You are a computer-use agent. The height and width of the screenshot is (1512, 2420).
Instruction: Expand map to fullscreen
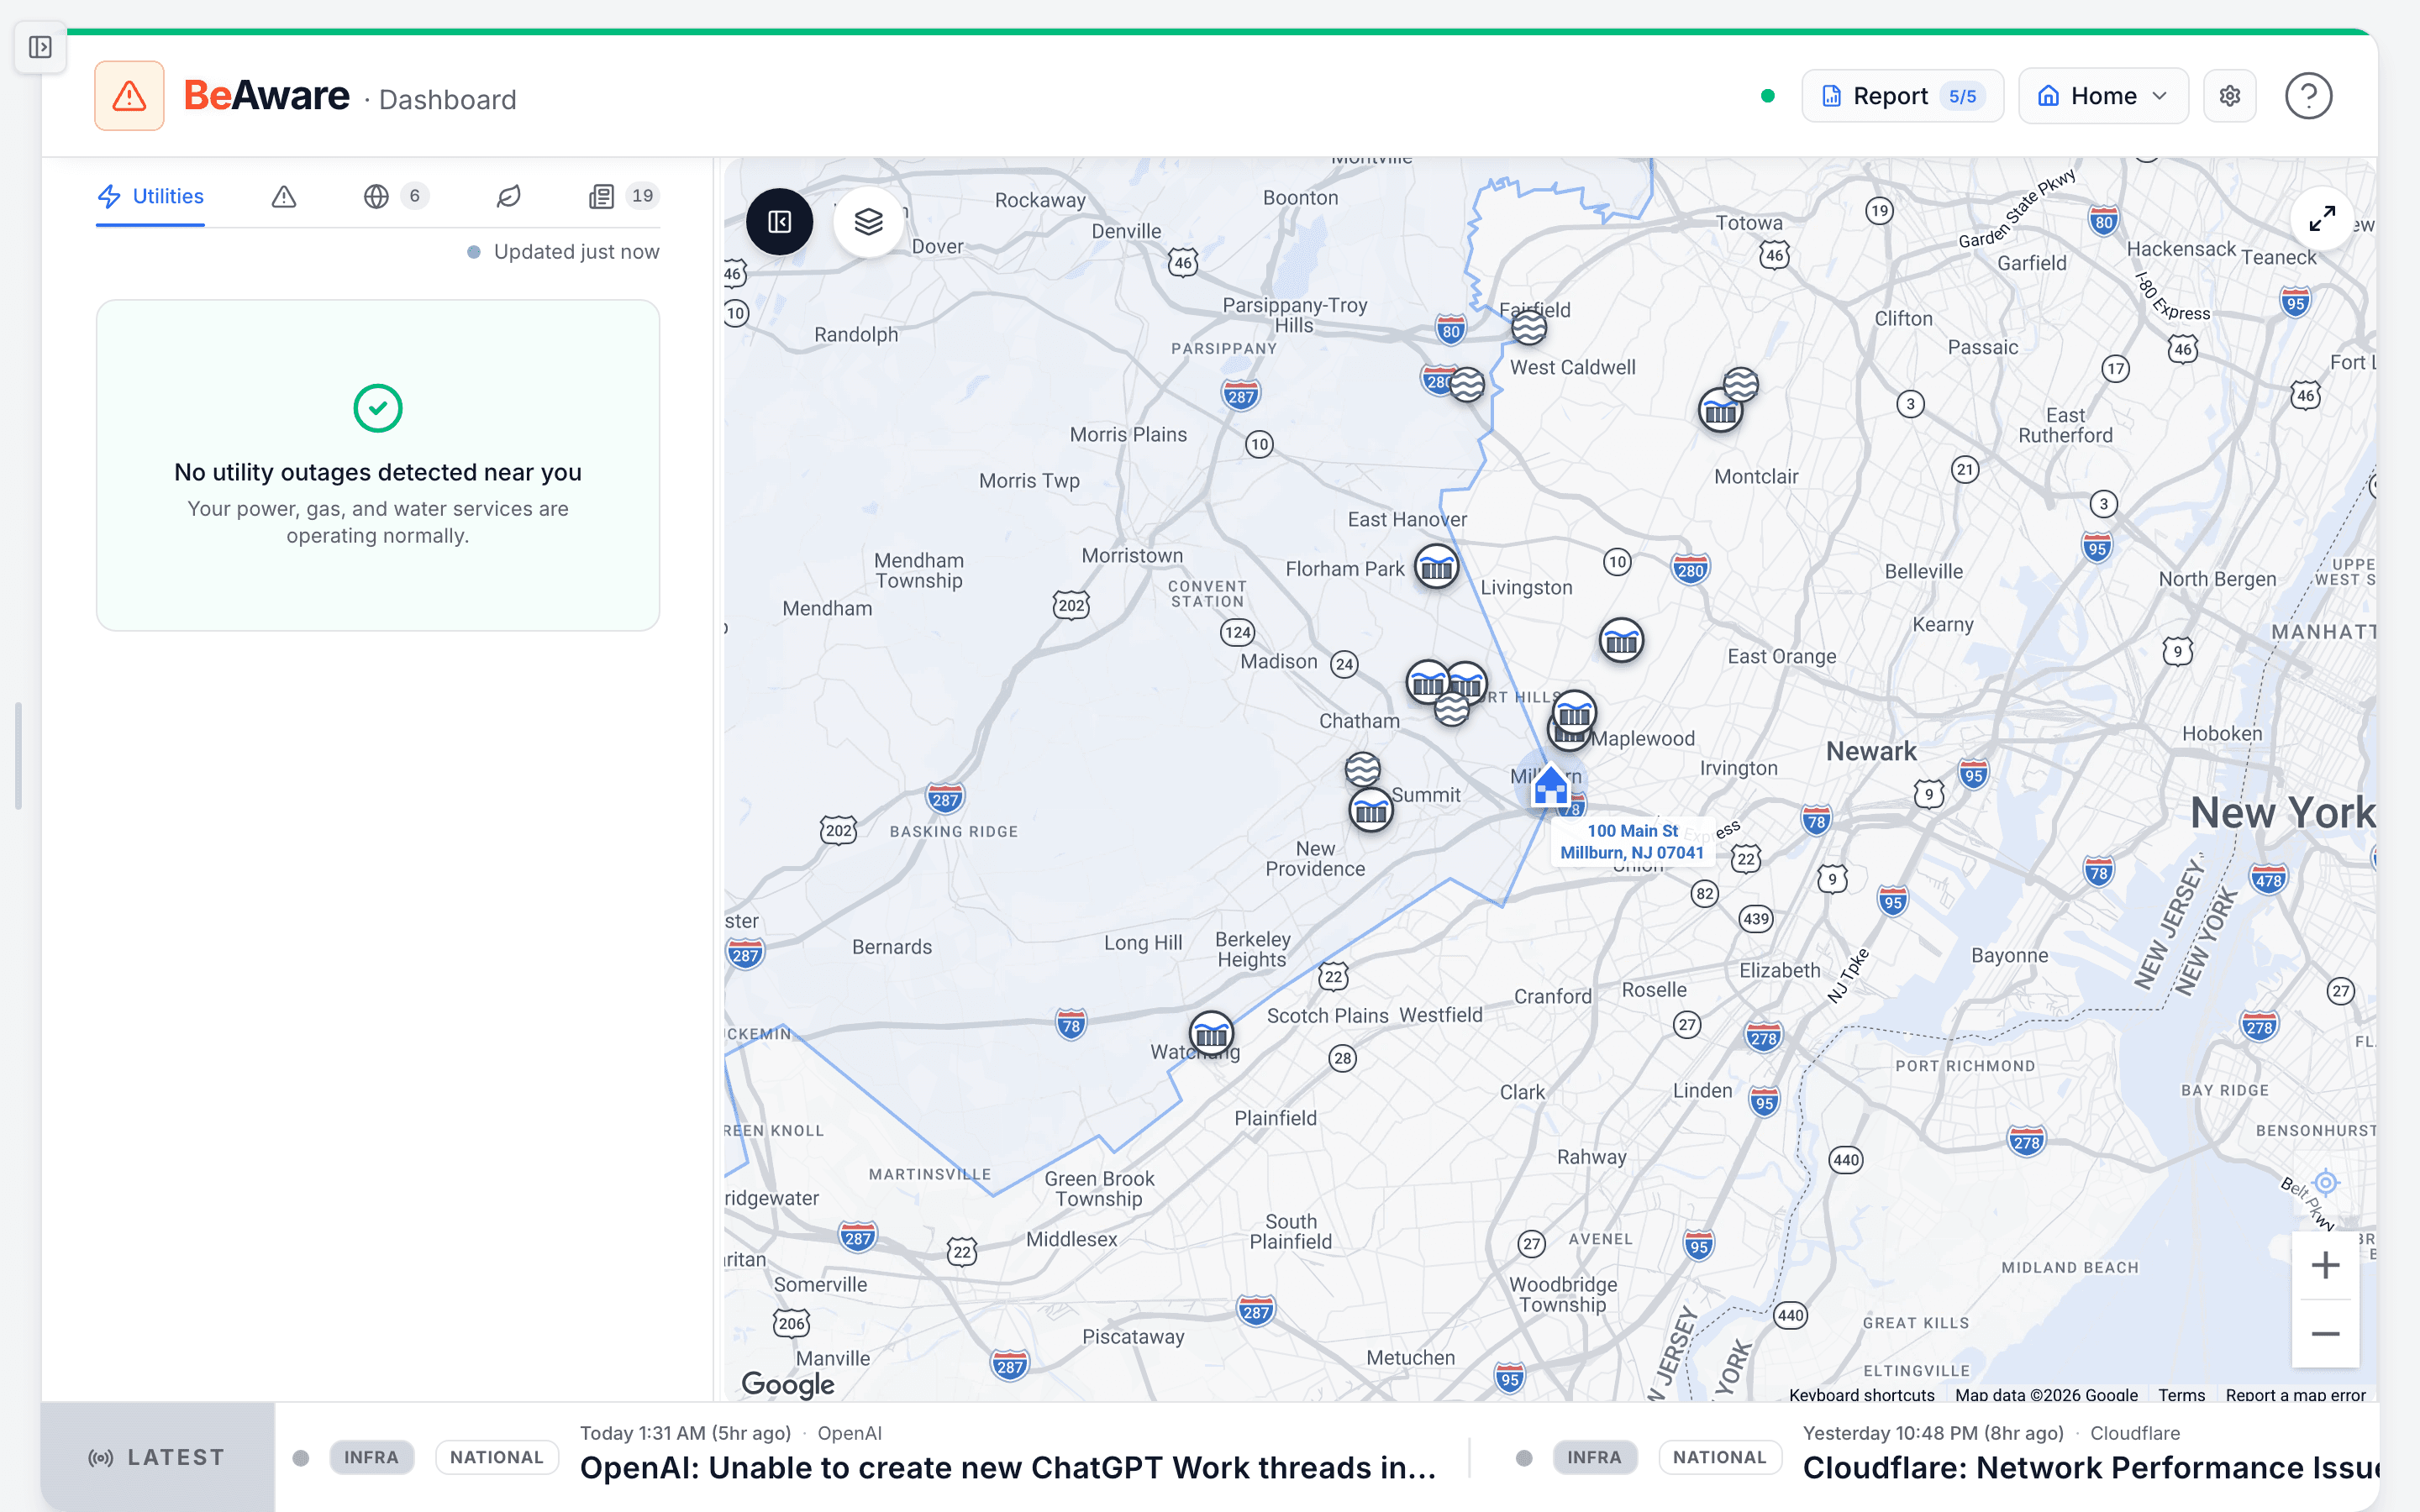coord(2322,218)
